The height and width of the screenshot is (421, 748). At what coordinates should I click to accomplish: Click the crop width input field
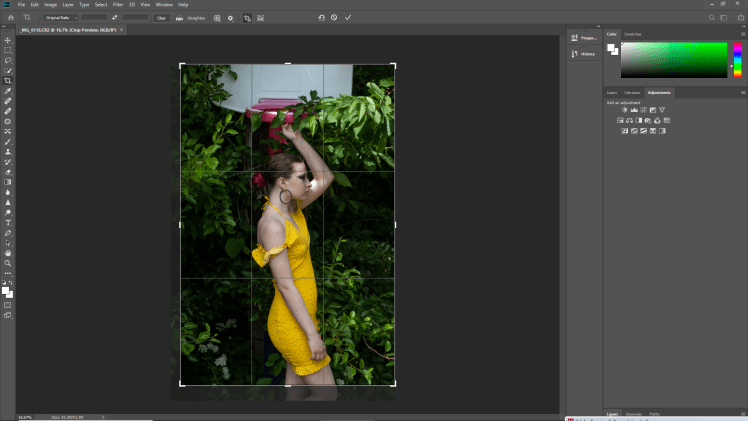click(x=93, y=18)
